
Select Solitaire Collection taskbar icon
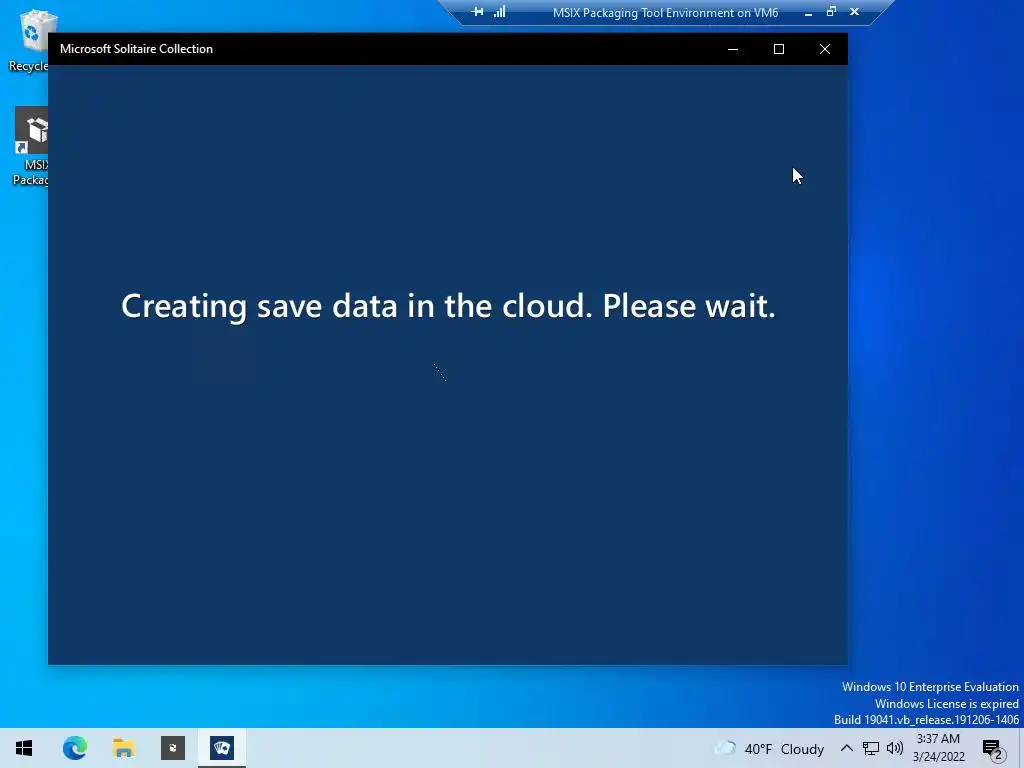click(x=222, y=748)
